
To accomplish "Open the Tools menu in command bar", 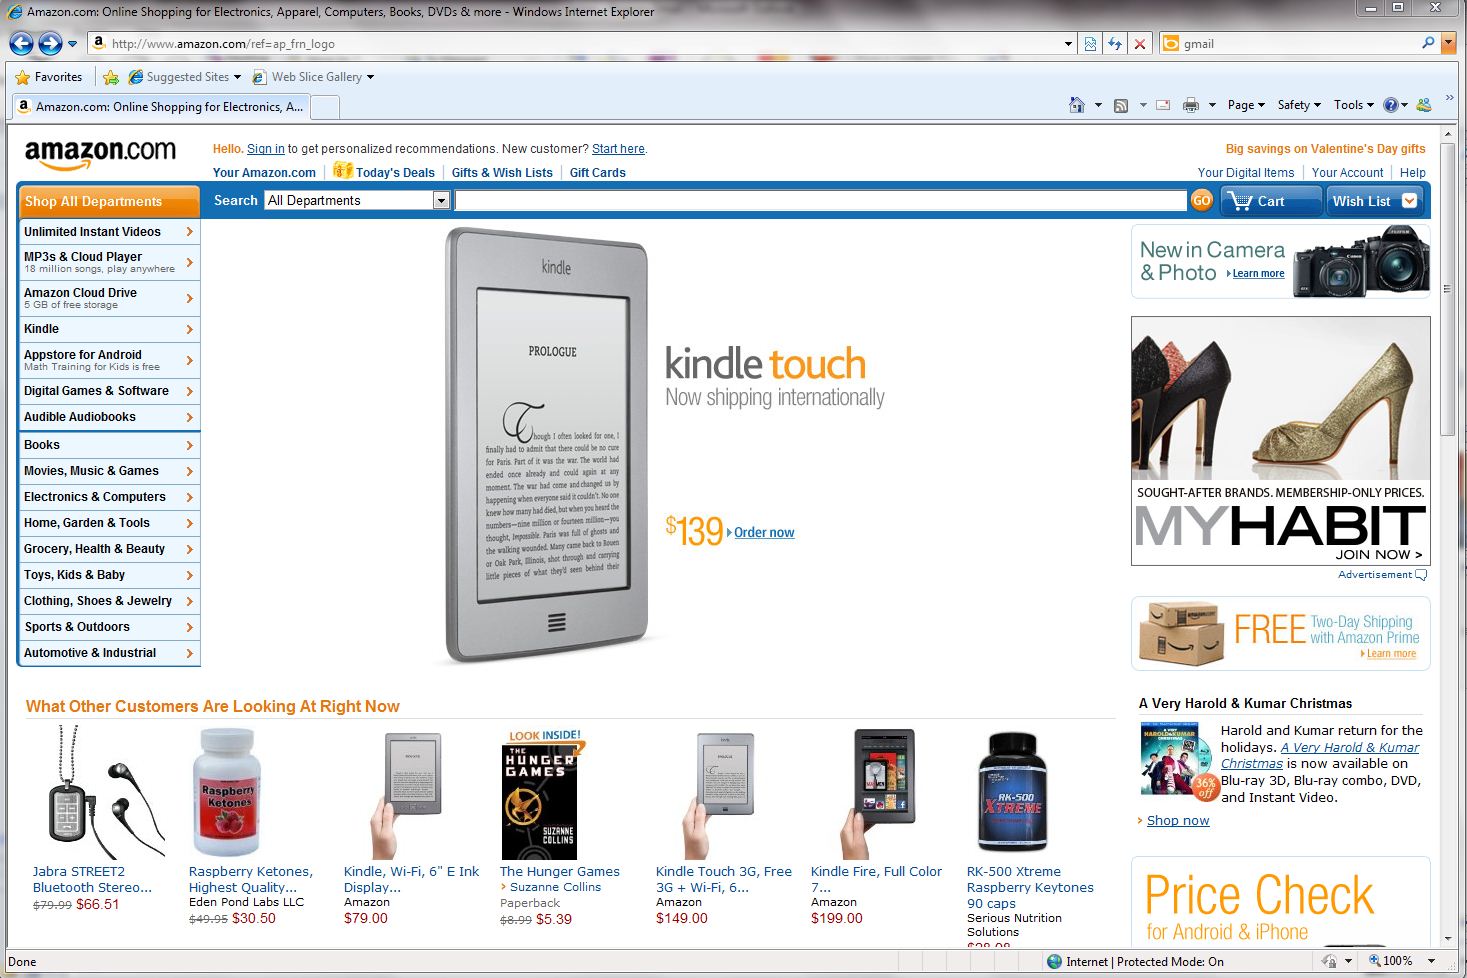I will click(x=1354, y=105).
